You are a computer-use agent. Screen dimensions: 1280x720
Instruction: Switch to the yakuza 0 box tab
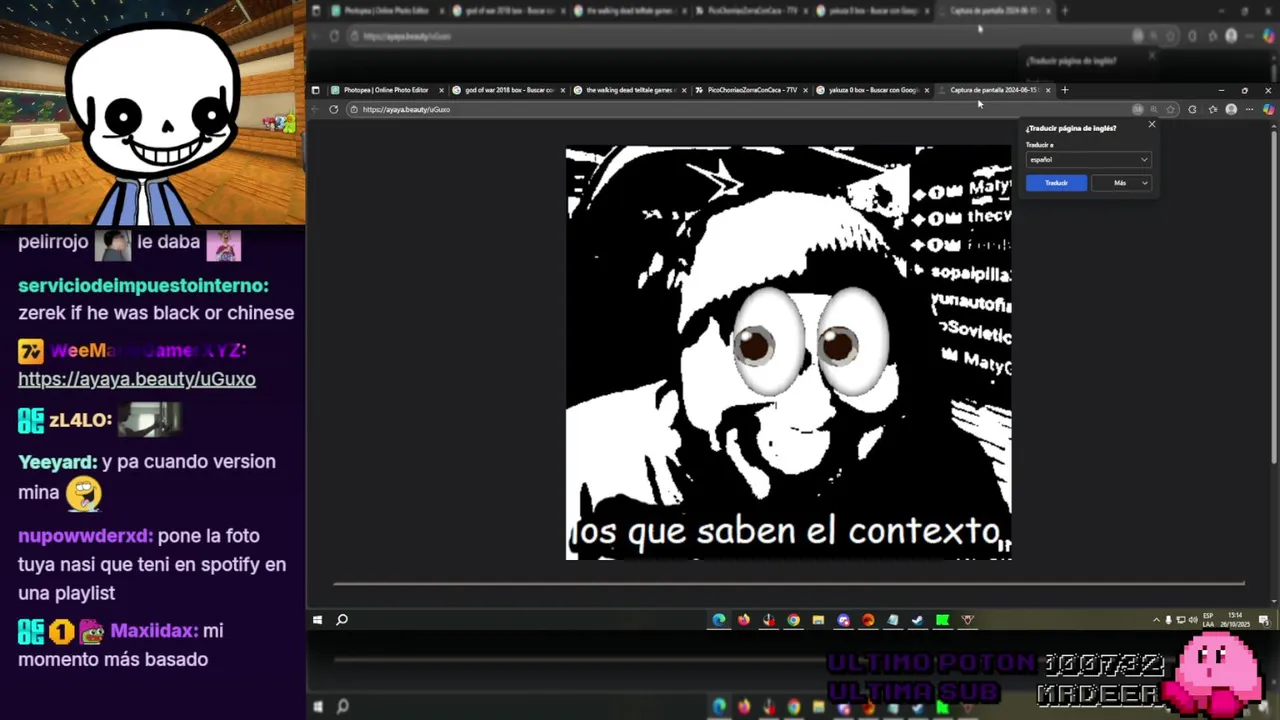coord(872,90)
